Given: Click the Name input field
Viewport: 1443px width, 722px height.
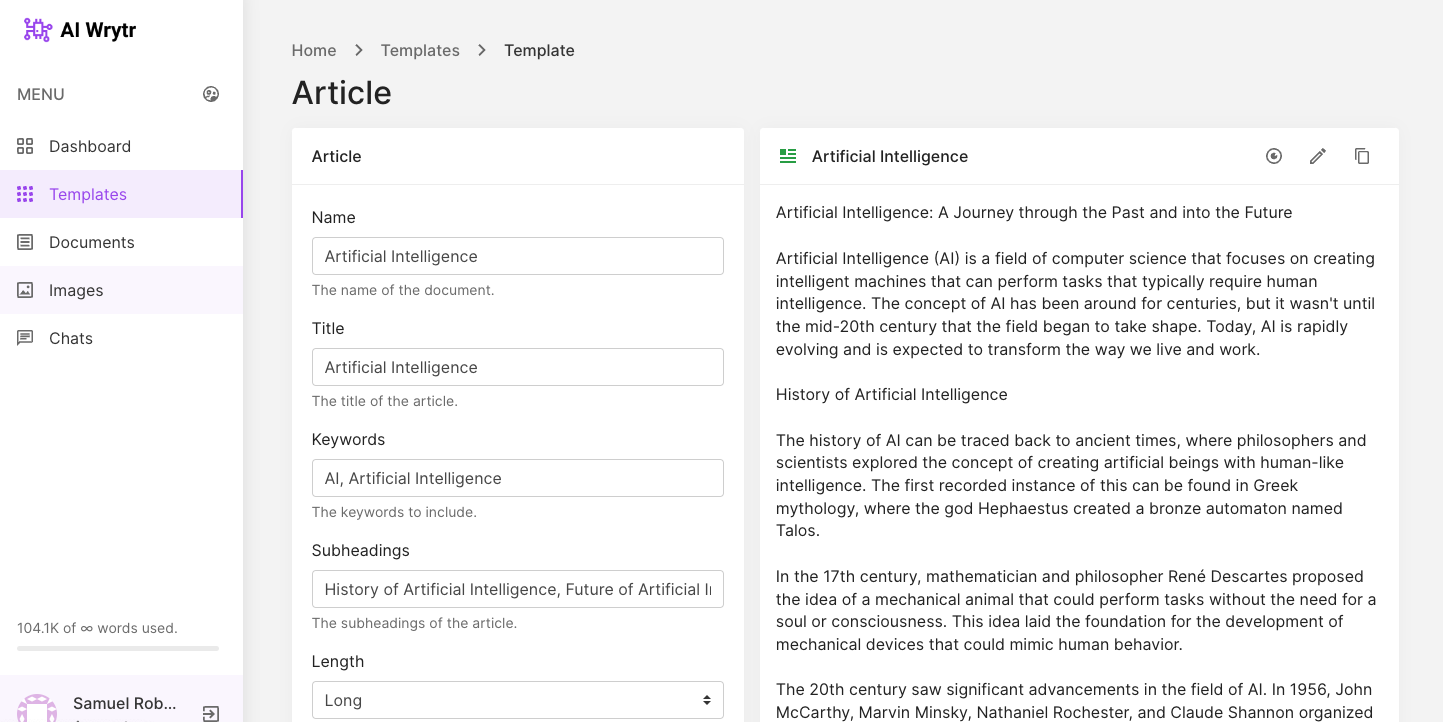Looking at the screenshot, I should tap(517, 256).
